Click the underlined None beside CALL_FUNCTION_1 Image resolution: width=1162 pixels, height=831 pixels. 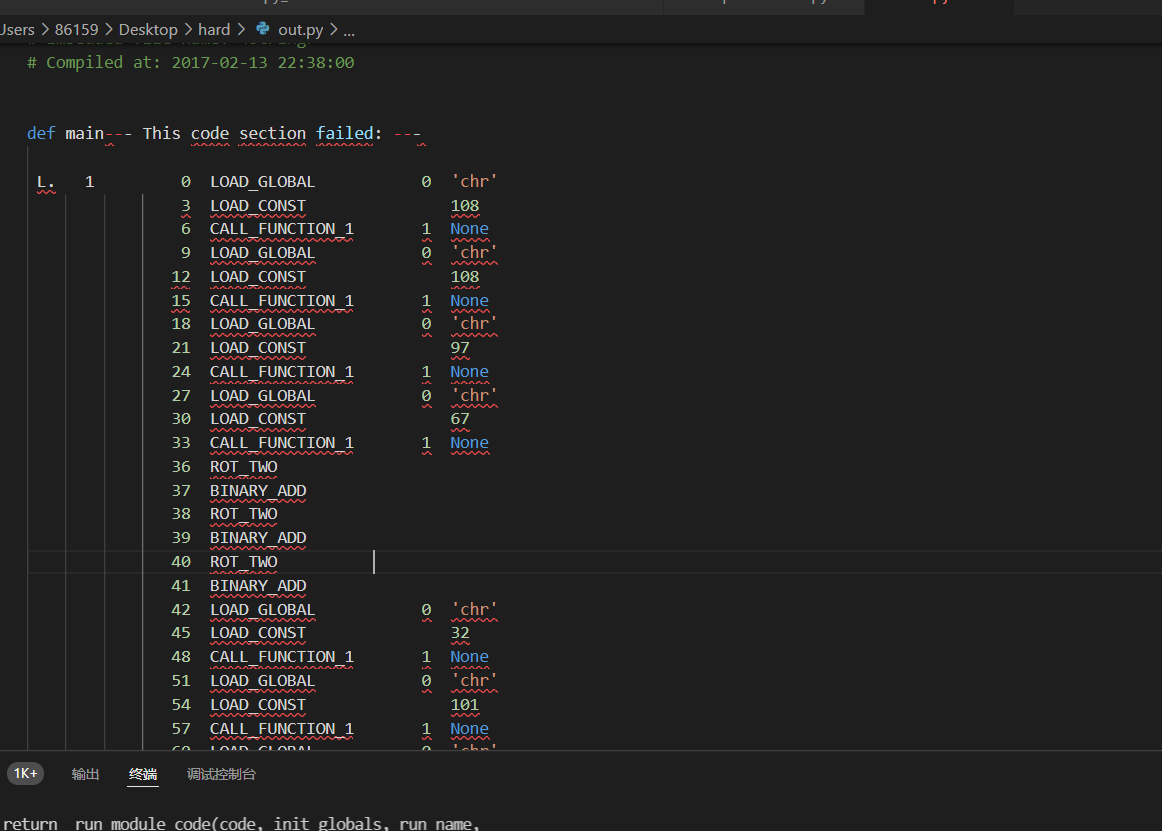(469, 228)
